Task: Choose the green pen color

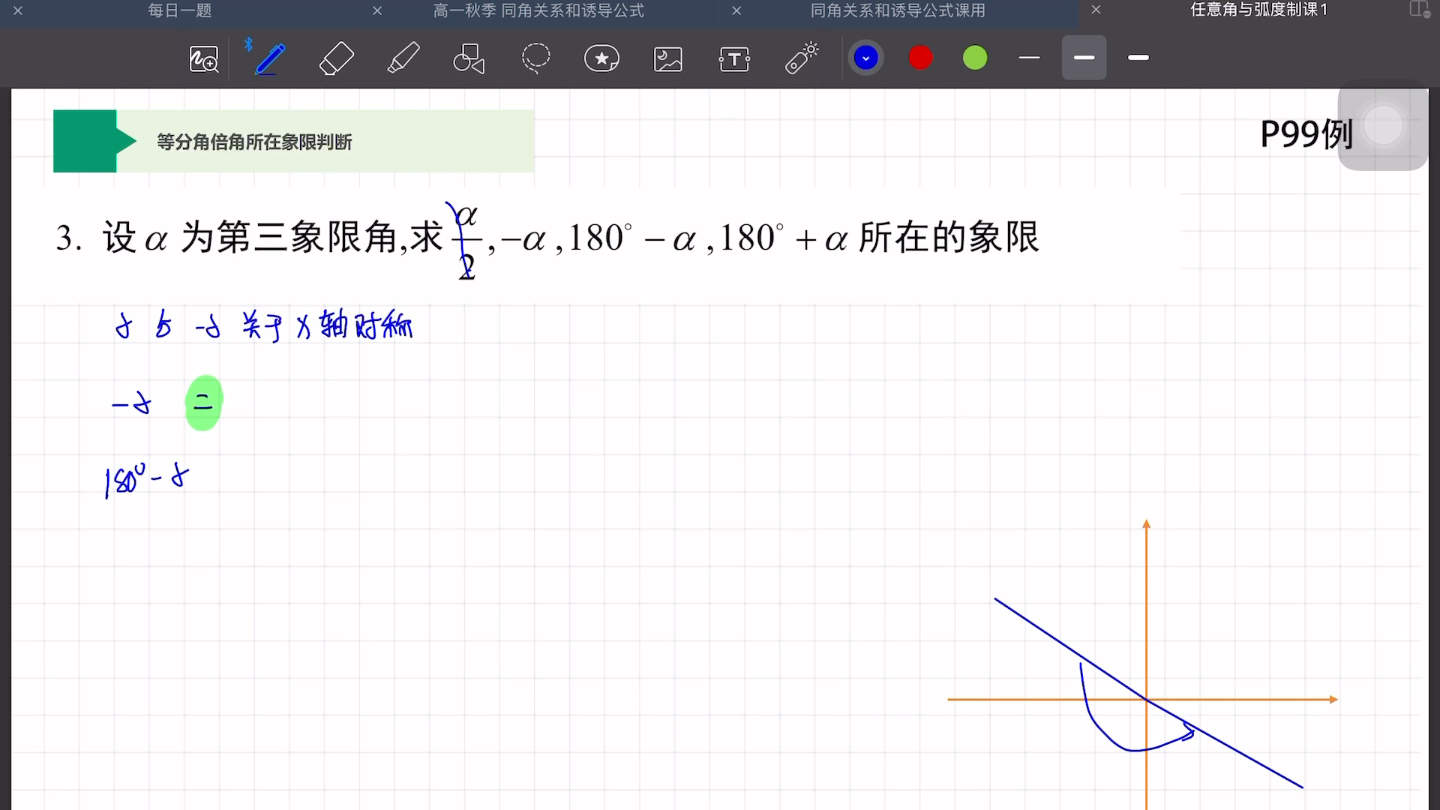Action: [x=975, y=58]
